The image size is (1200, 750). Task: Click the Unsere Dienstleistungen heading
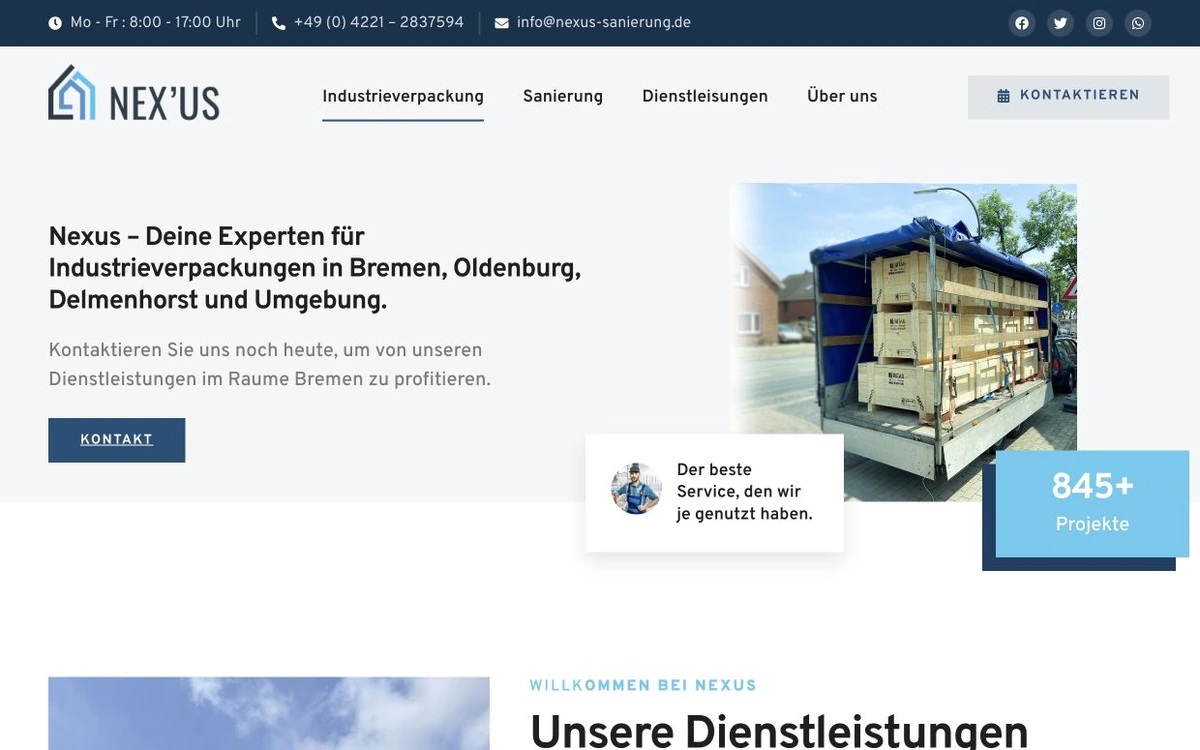point(779,730)
